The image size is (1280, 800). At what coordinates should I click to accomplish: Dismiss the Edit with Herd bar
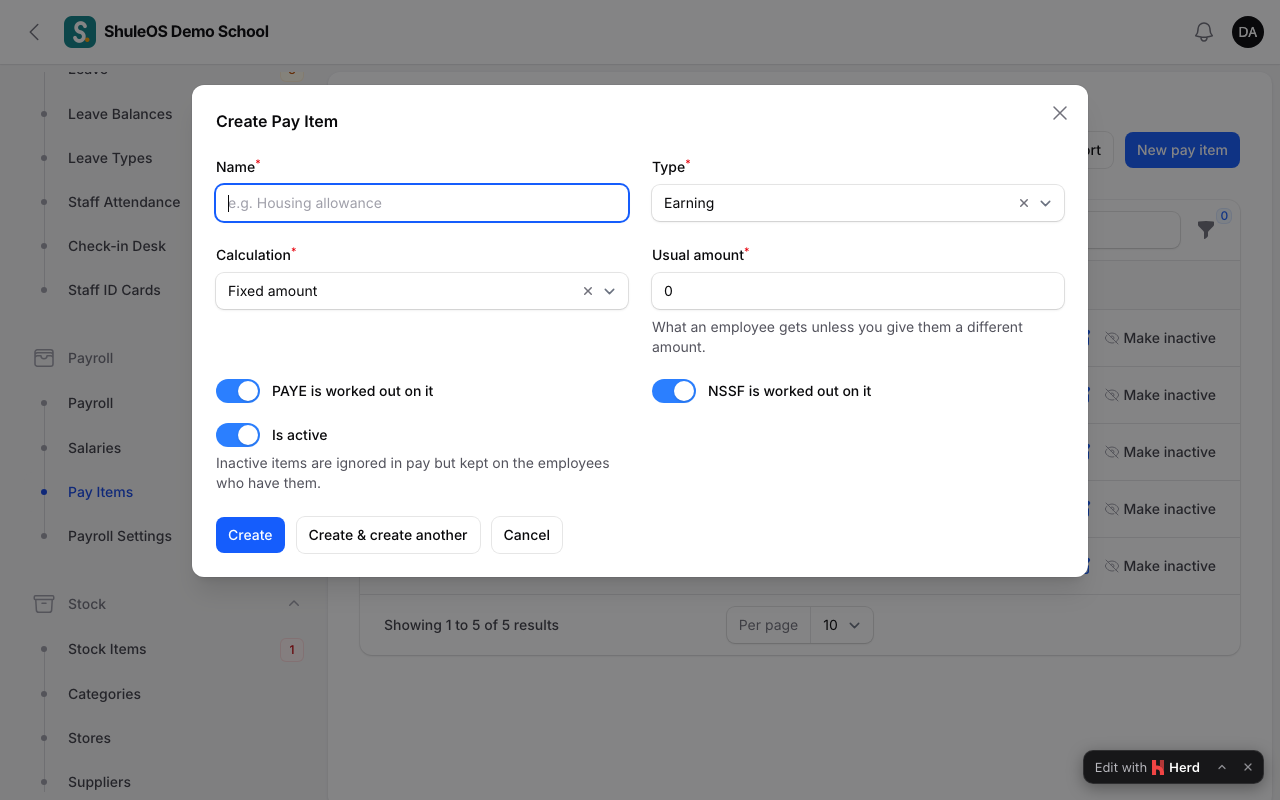pos(1248,767)
